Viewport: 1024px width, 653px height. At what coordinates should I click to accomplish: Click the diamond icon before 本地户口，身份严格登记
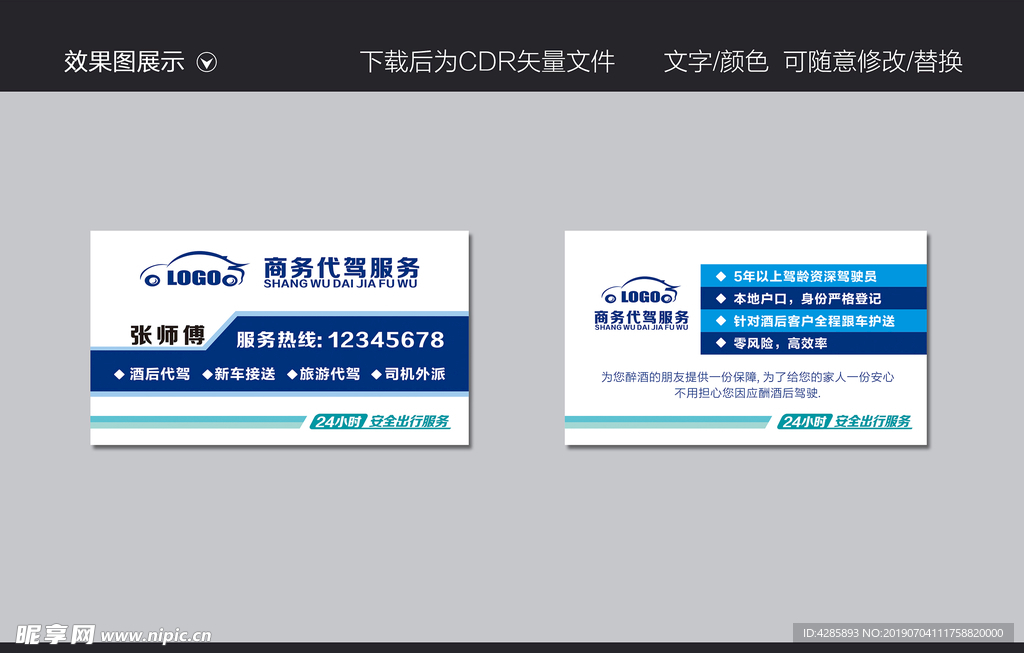tap(720, 296)
